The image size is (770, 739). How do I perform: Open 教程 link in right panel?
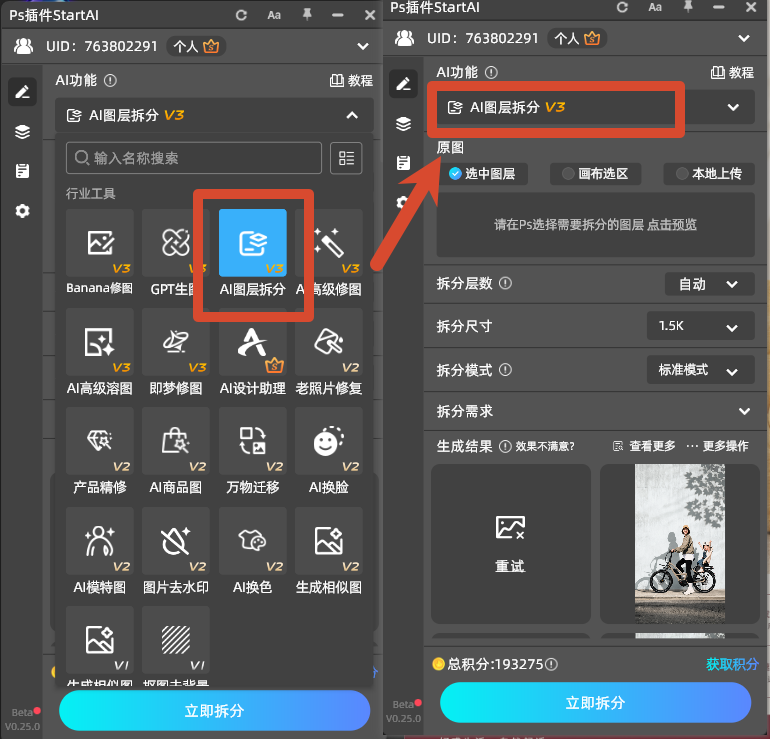pos(732,73)
